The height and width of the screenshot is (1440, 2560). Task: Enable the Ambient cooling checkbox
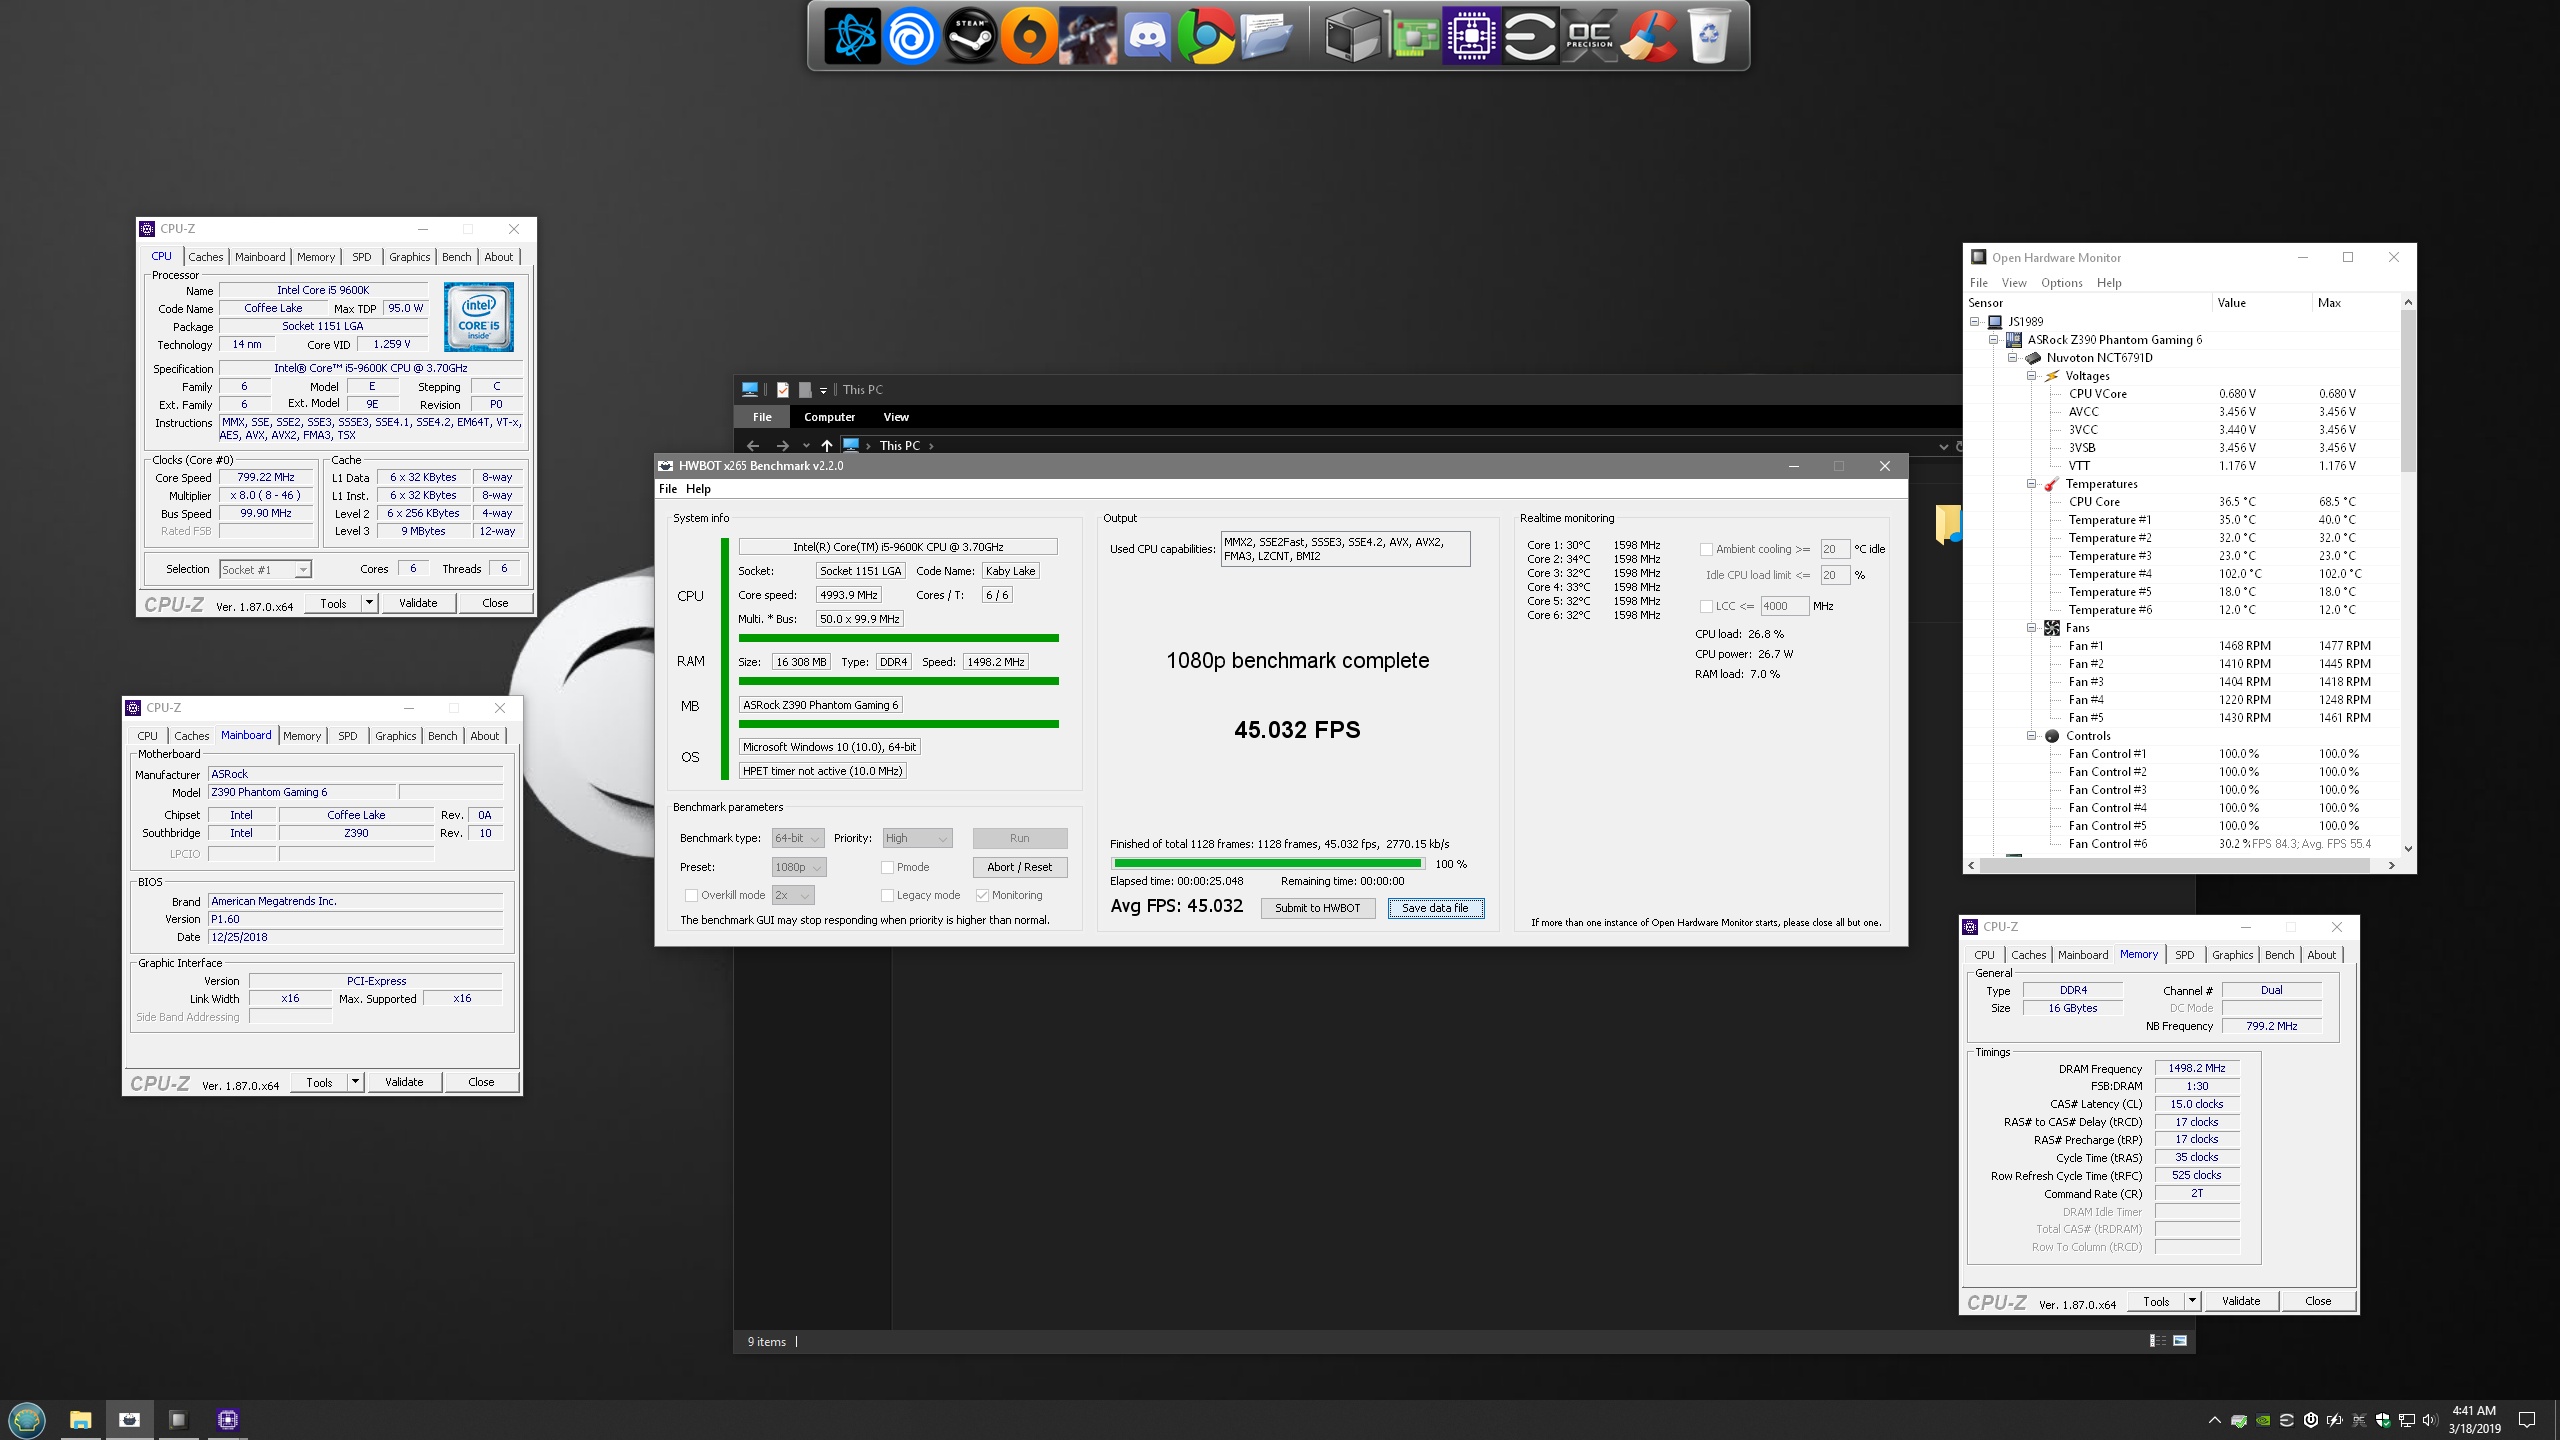[x=1706, y=549]
